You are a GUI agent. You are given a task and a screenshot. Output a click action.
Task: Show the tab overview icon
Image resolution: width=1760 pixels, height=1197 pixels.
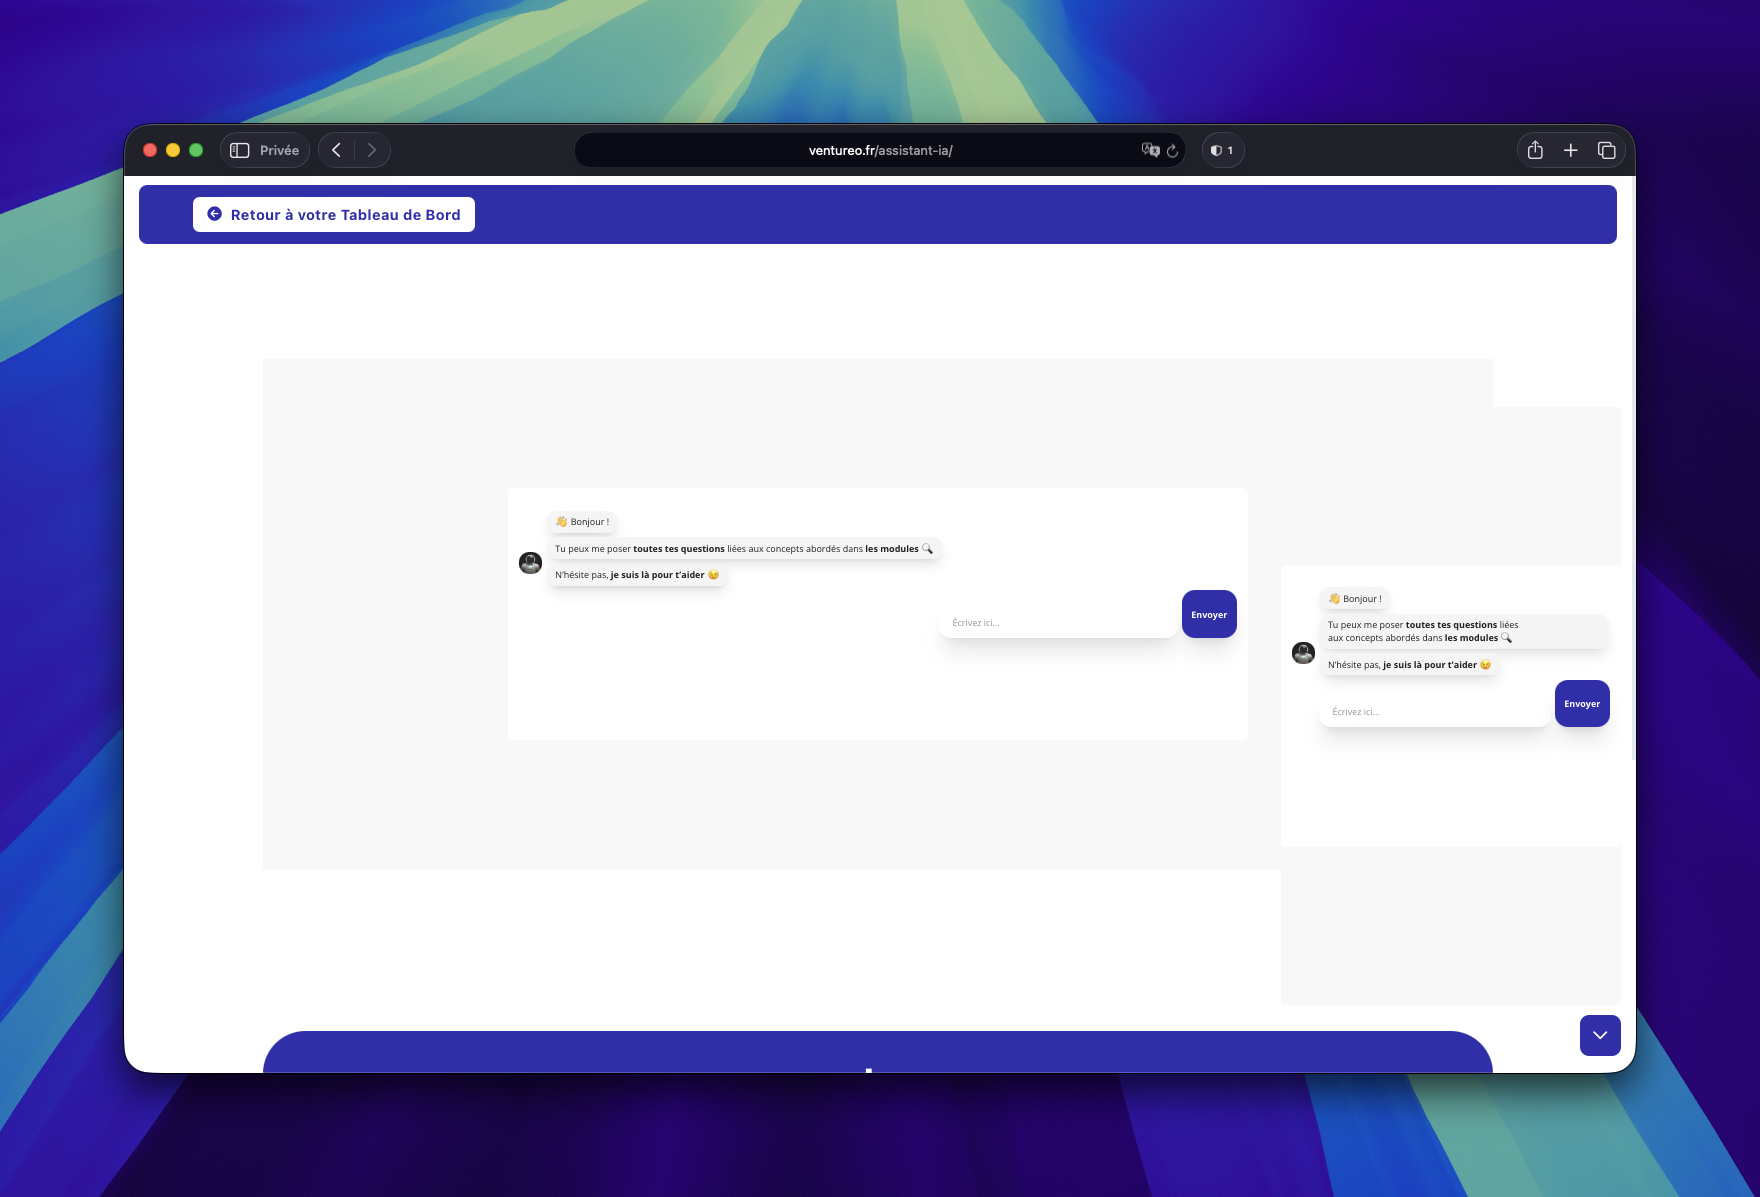click(x=1607, y=150)
